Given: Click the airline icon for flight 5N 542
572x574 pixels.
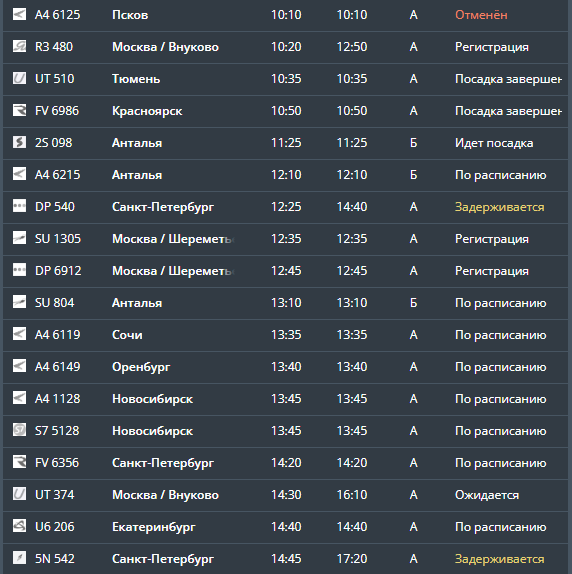Looking at the screenshot, I should pyautogui.click(x=19, y=559).
